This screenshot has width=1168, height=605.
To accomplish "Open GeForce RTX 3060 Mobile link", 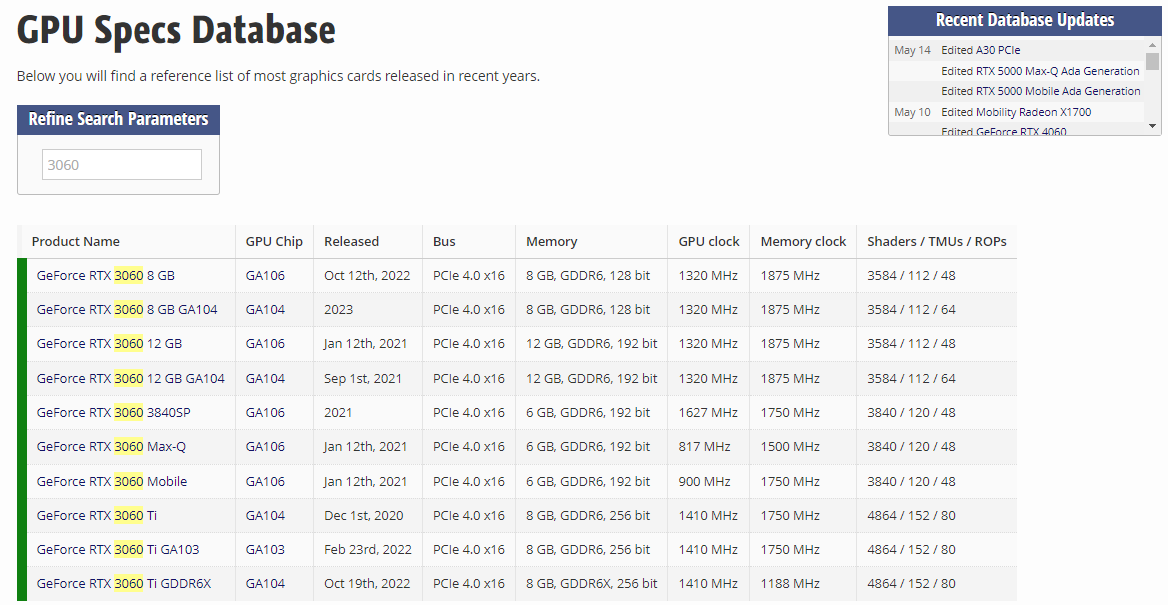I will [x=112, y=481].
